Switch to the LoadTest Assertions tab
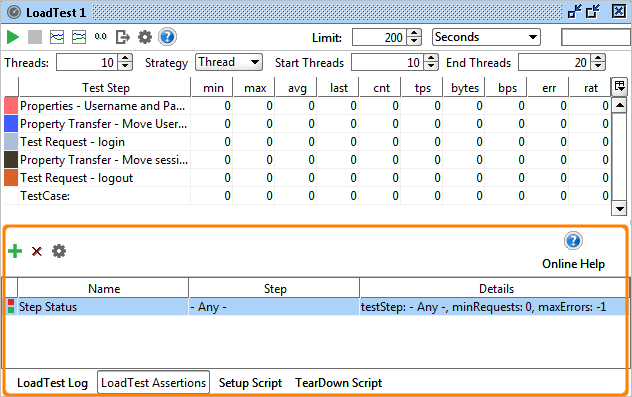This screenshot has width=632, height=397. (154, 382)
